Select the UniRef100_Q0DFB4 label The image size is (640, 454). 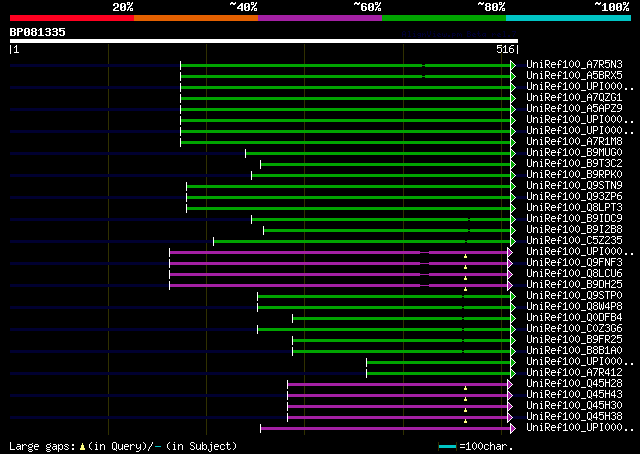tap(574, 318)
